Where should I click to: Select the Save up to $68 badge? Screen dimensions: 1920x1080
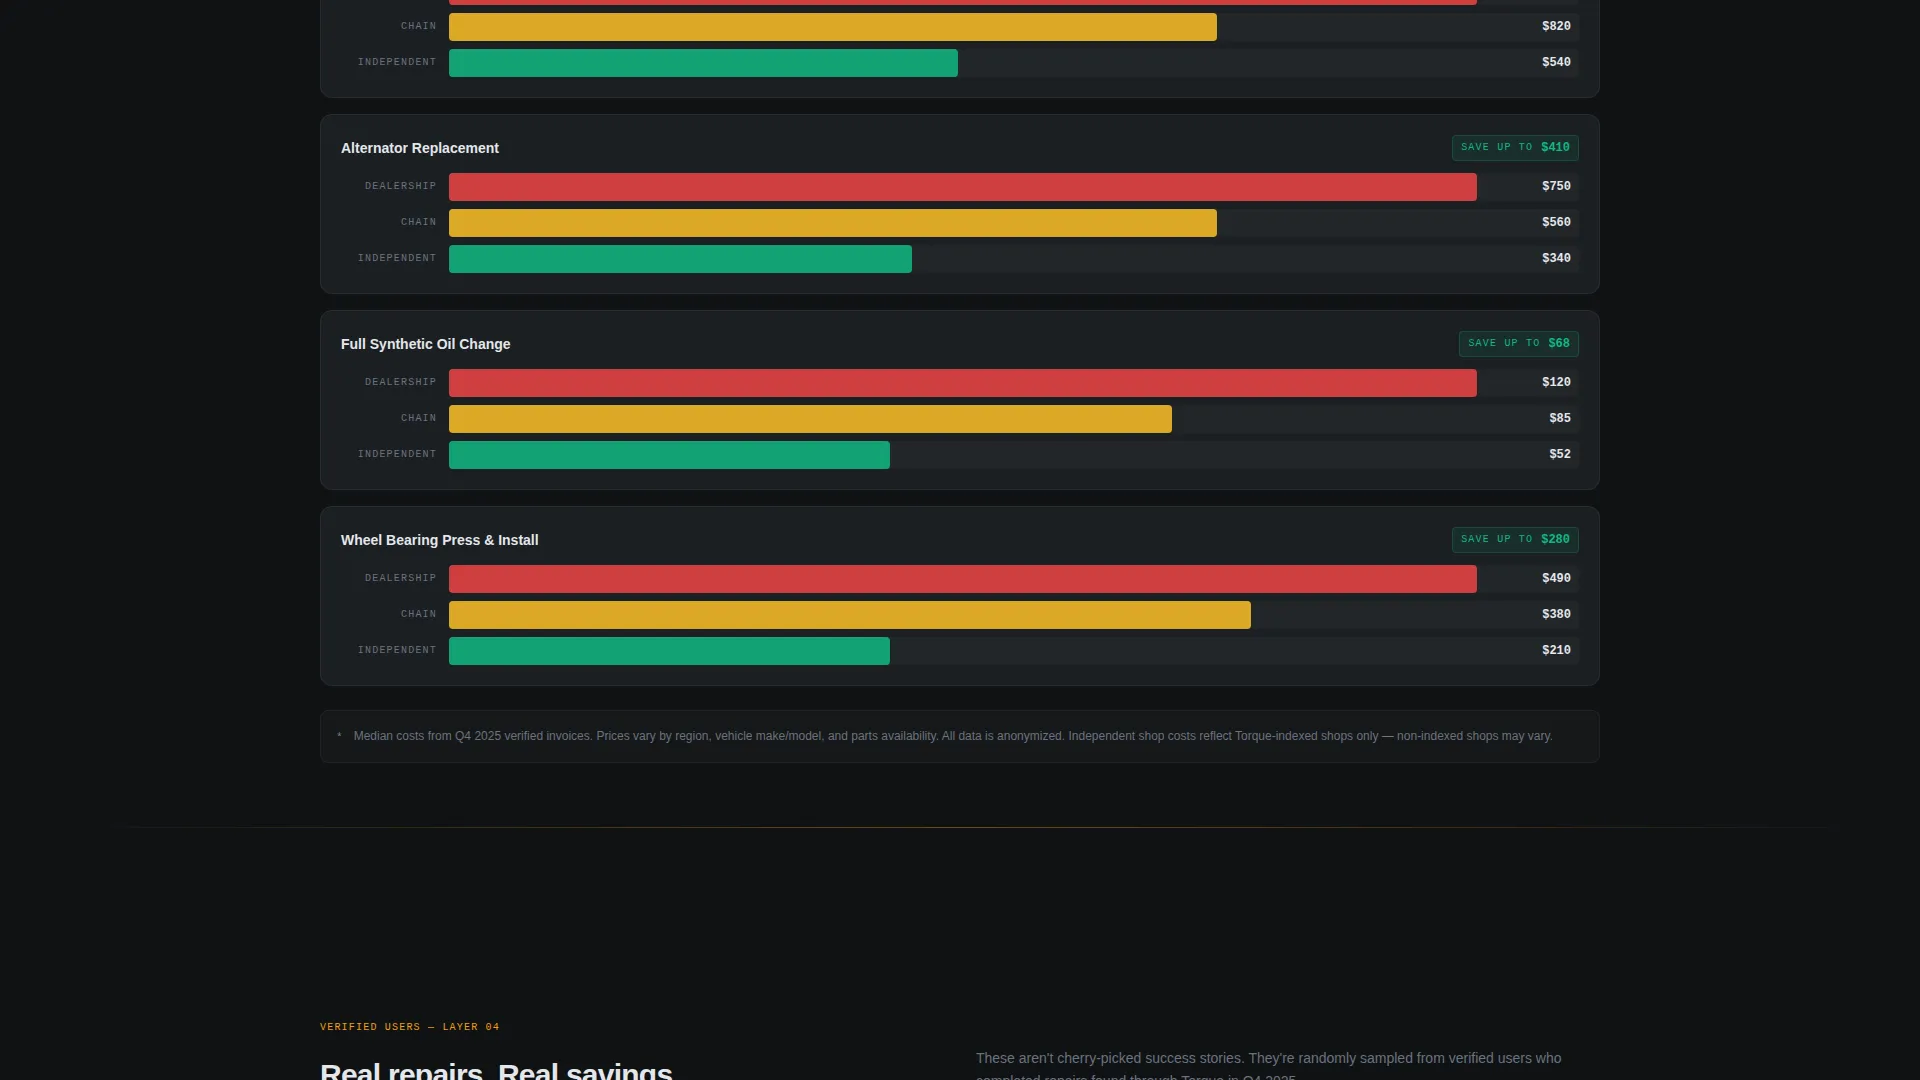point(1518,344)
